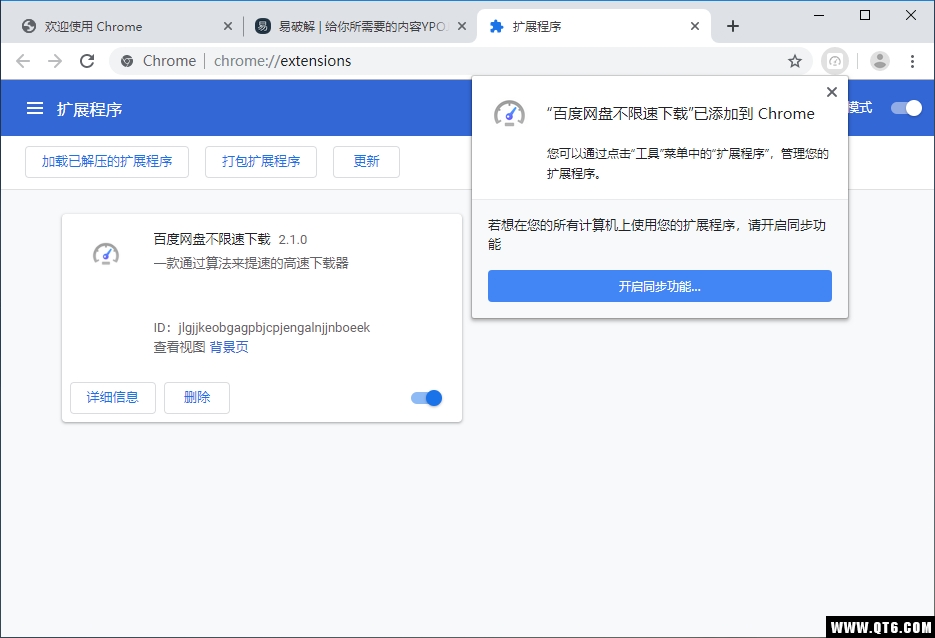
Task: Click the 更新 button
Action: 366,162
